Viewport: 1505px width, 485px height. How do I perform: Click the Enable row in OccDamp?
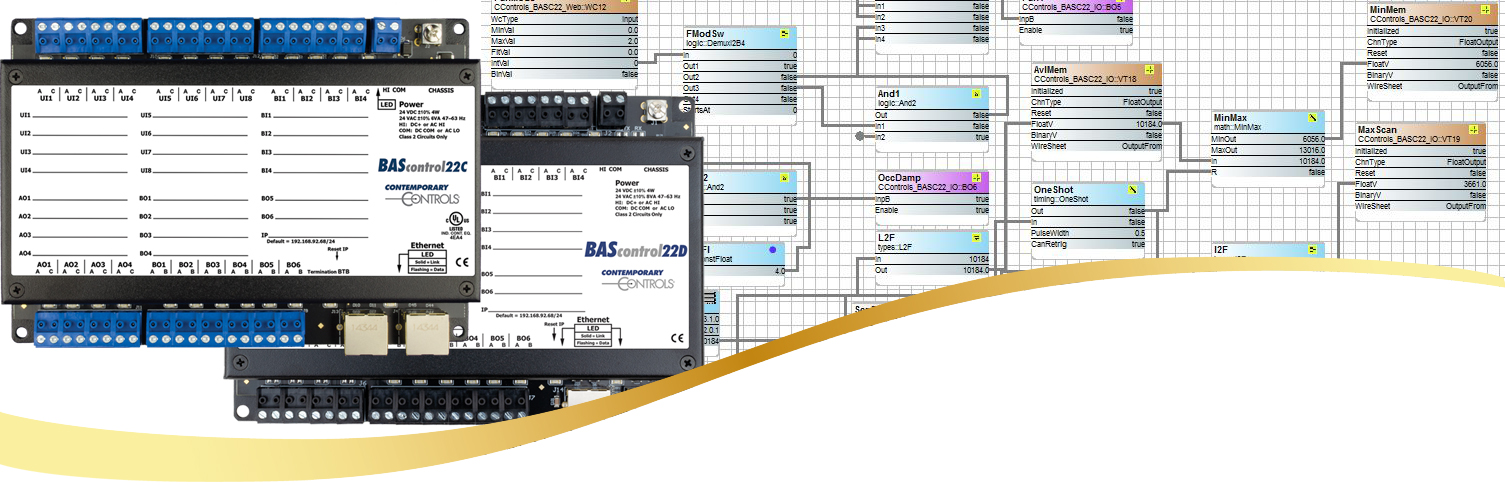point(932,210)
